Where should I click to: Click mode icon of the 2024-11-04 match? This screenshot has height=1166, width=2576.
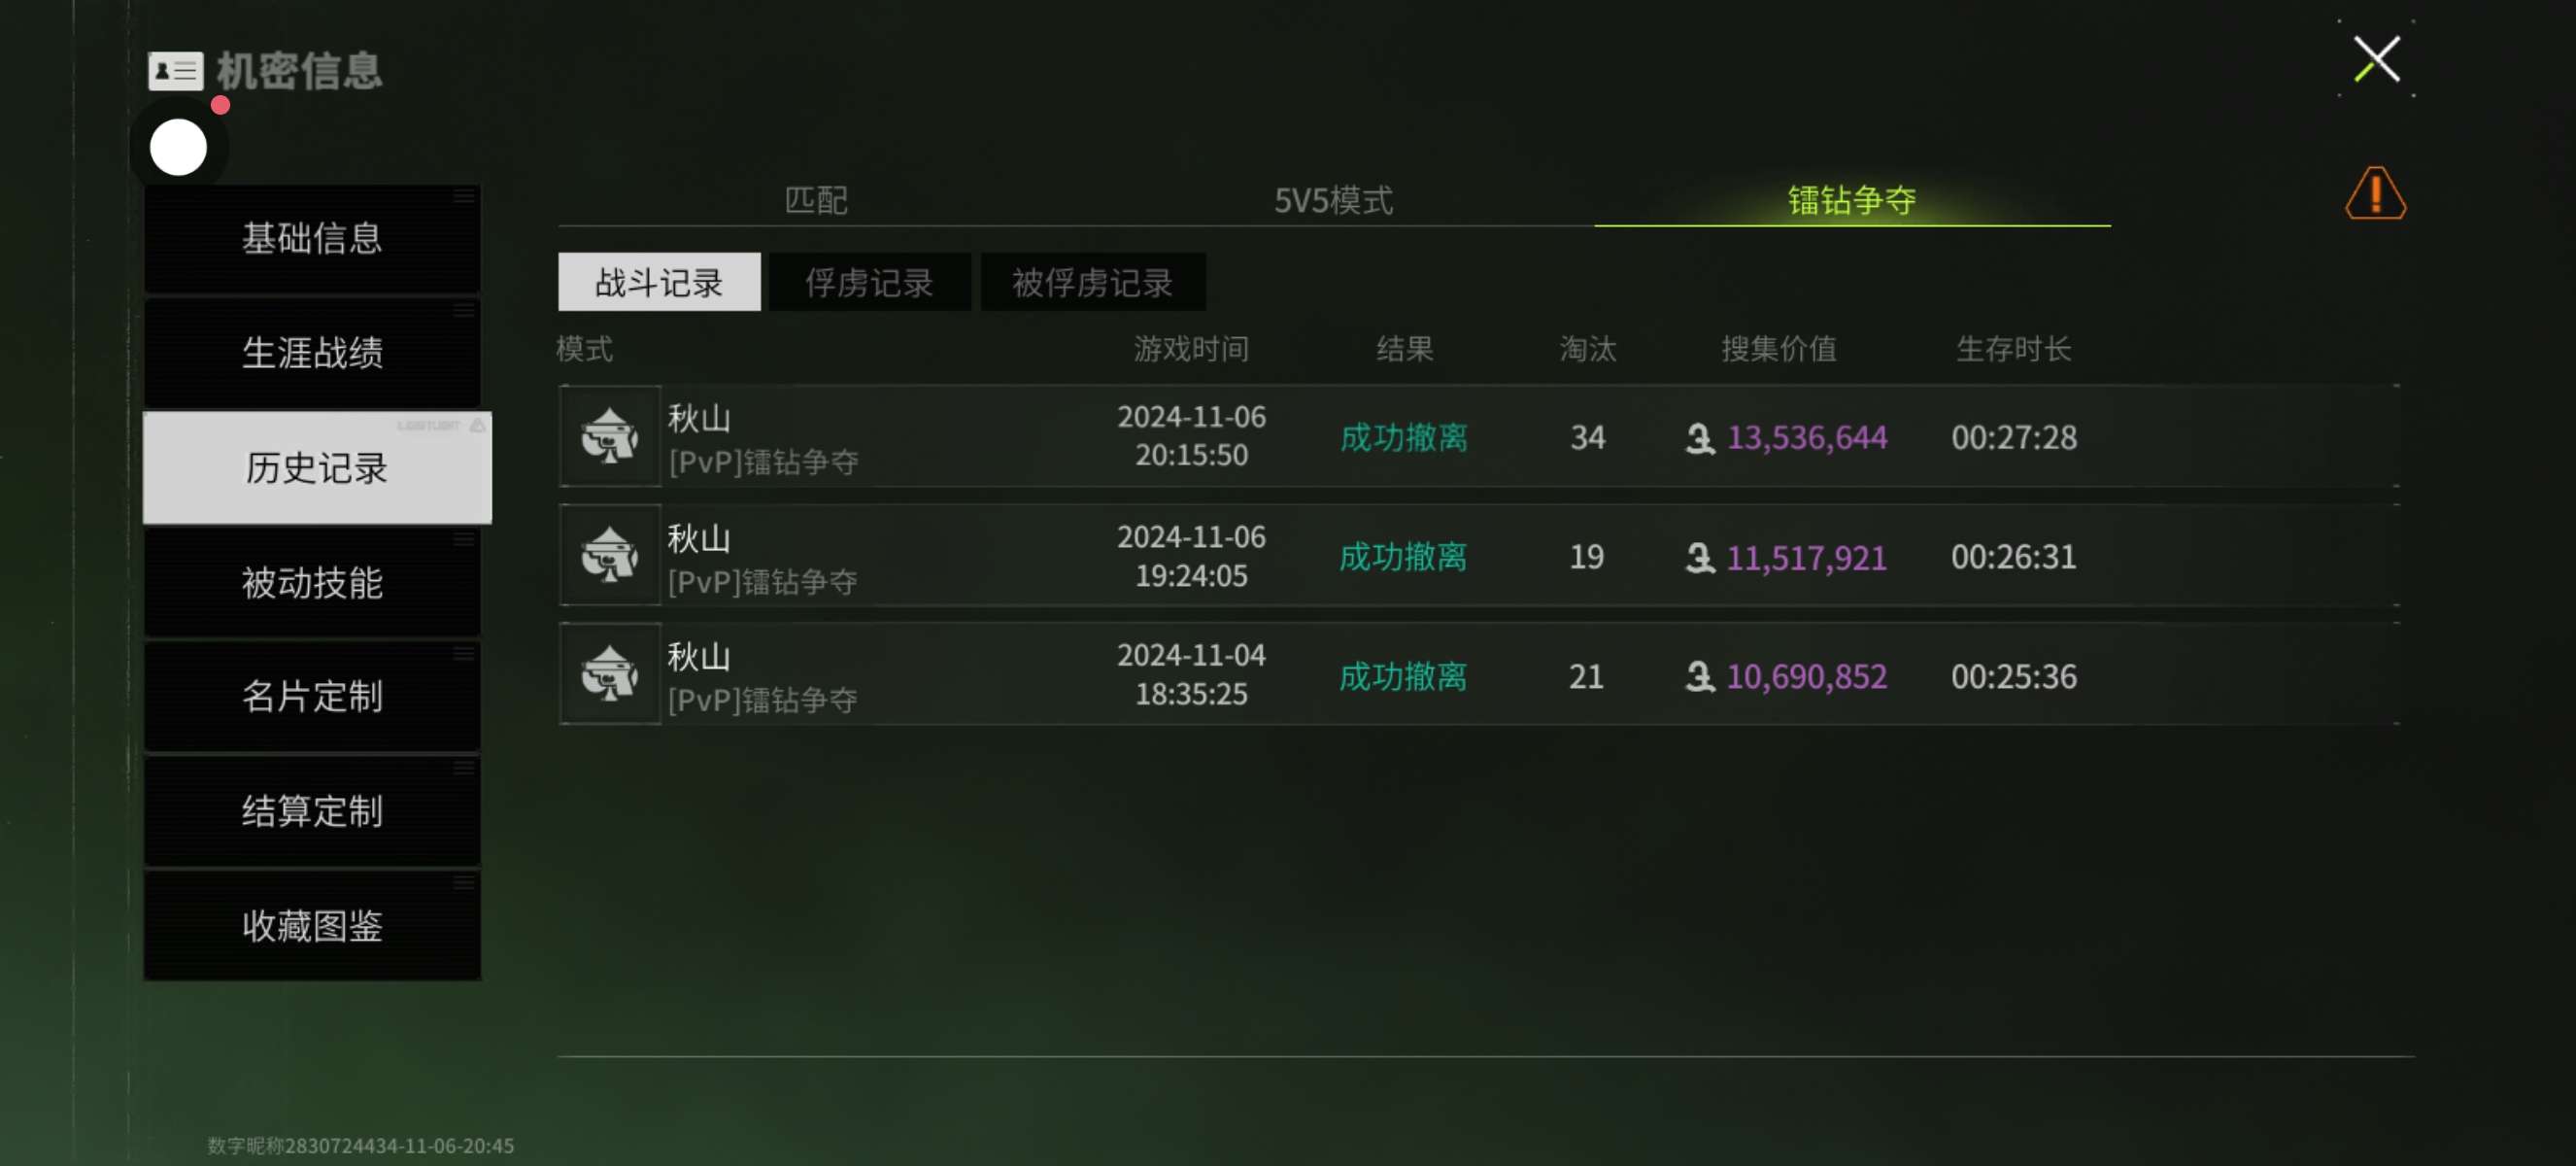610,674
